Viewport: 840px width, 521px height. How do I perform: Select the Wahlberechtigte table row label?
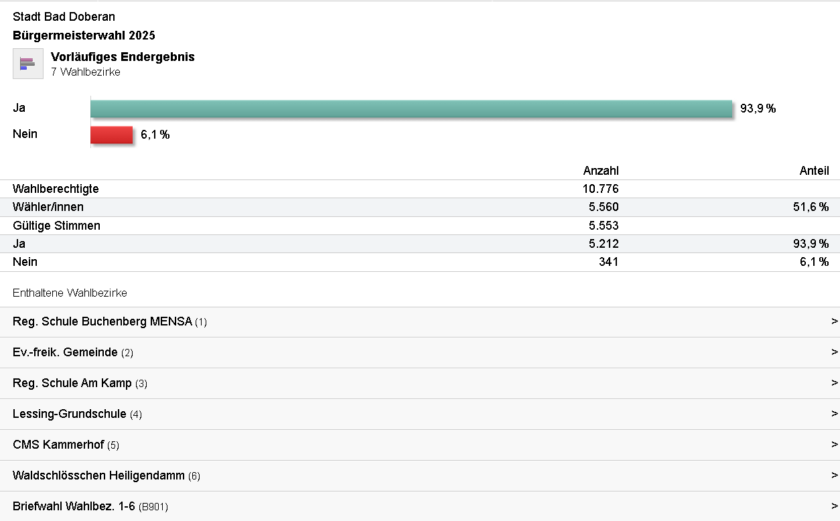point(55,189)
